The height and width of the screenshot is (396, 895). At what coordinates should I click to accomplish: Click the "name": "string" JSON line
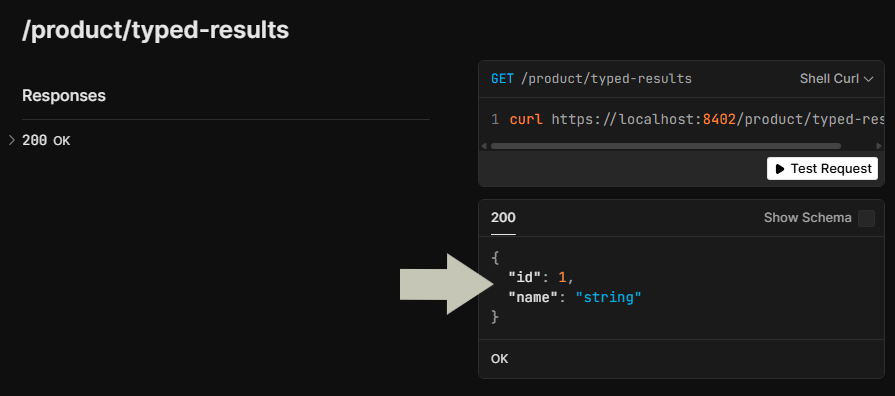(575, 297)
